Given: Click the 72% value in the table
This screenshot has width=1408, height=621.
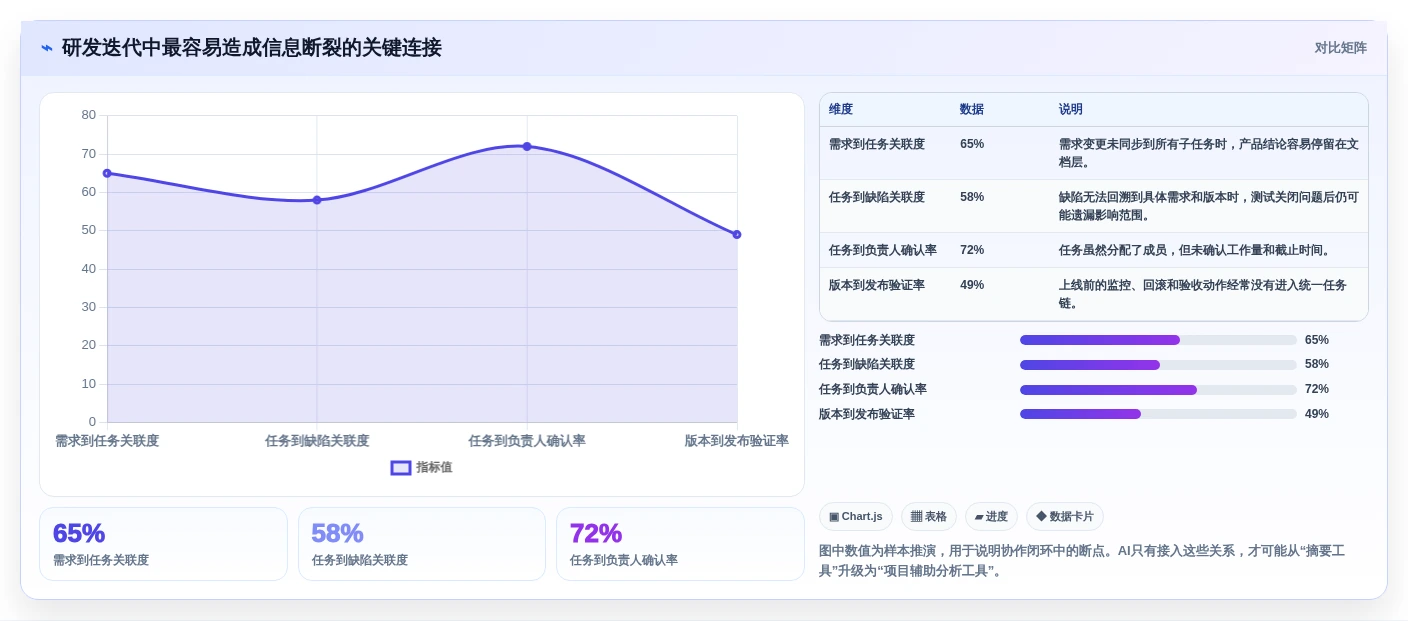Looking at the screenshot, I should [x=972, y=250].
